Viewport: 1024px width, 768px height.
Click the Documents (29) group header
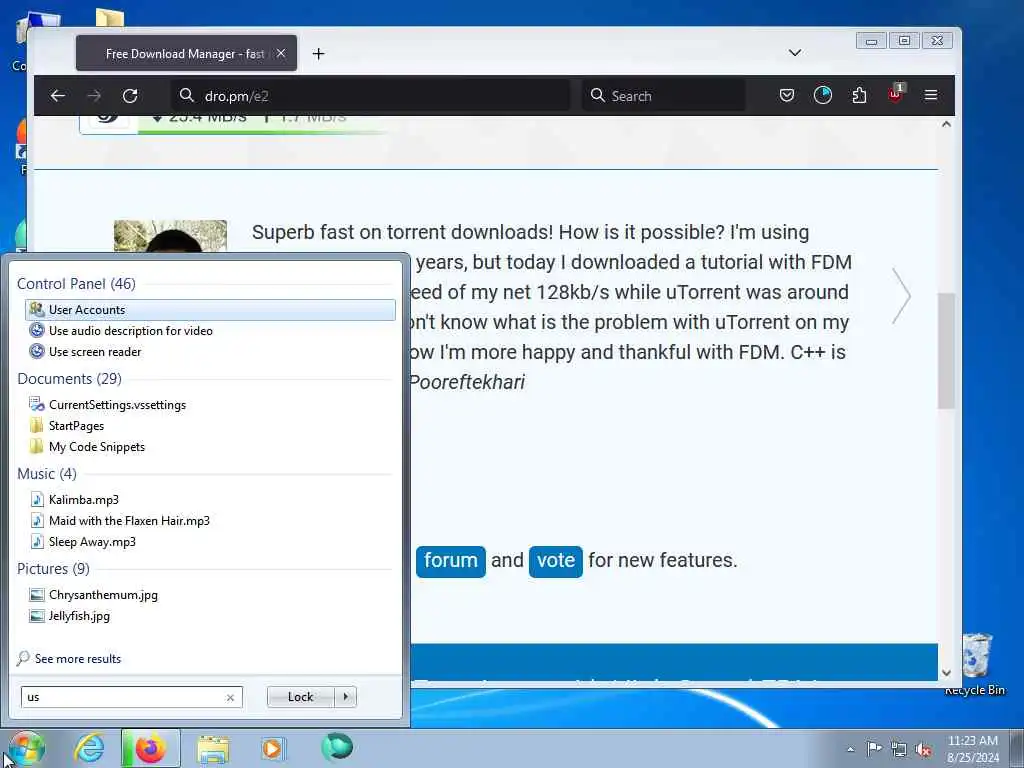pyautogui.click(x=69, y=379)
